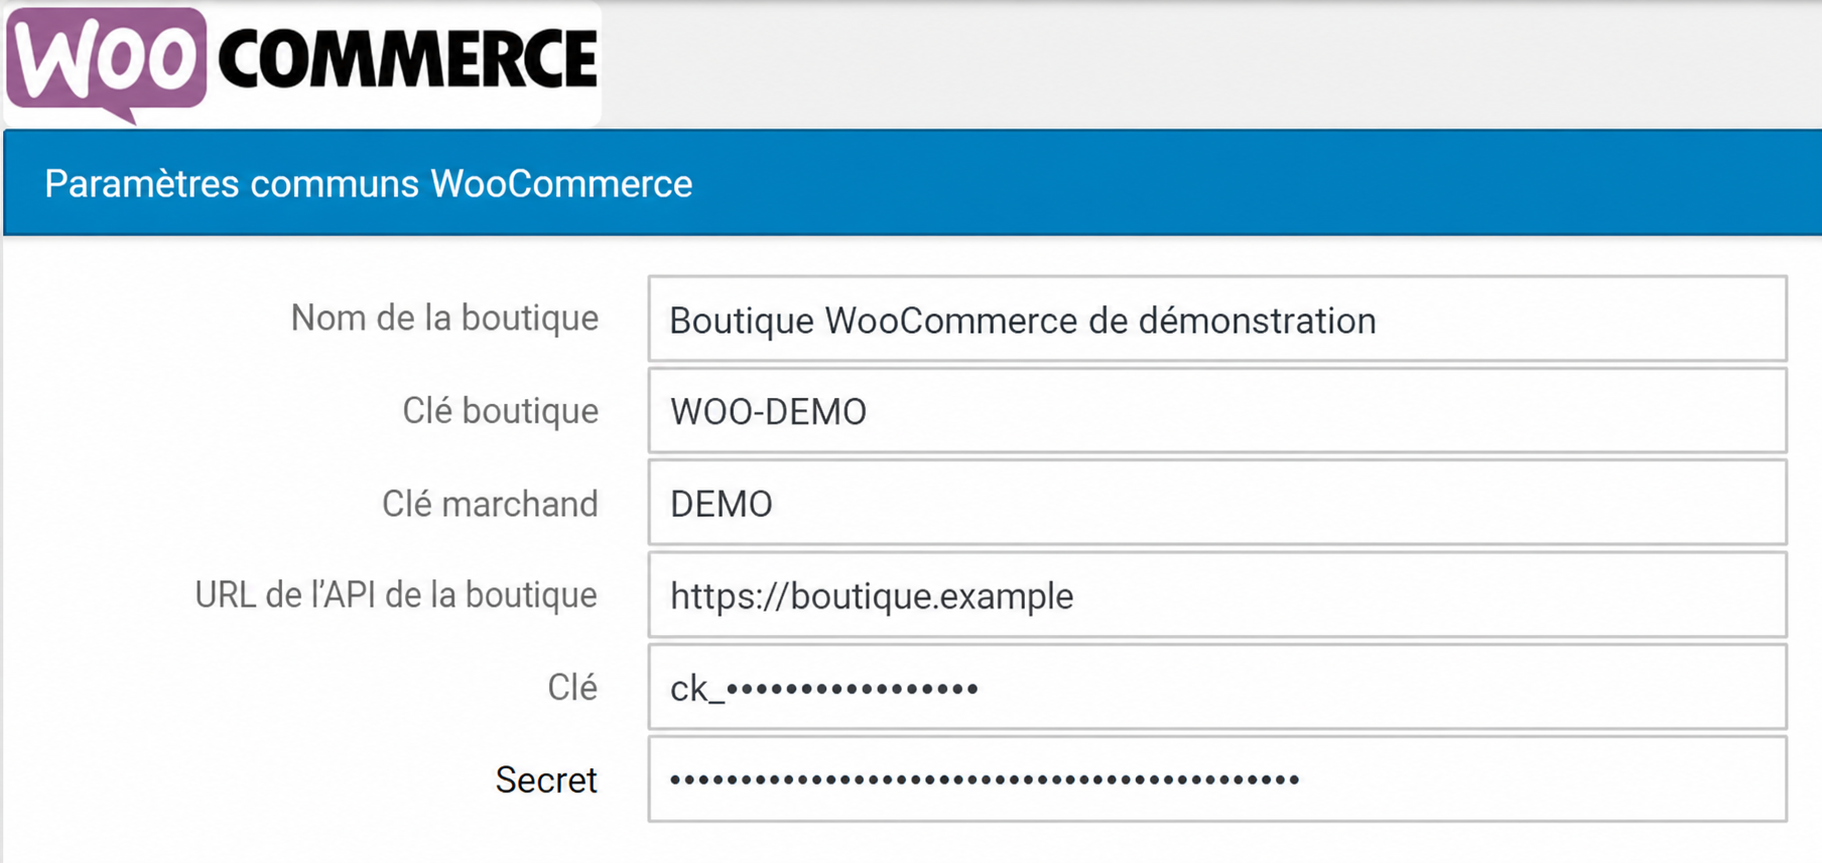Click the 'URL de l'API de la boutique' label
The image size is (1822, 863).
tap(396, 595)
